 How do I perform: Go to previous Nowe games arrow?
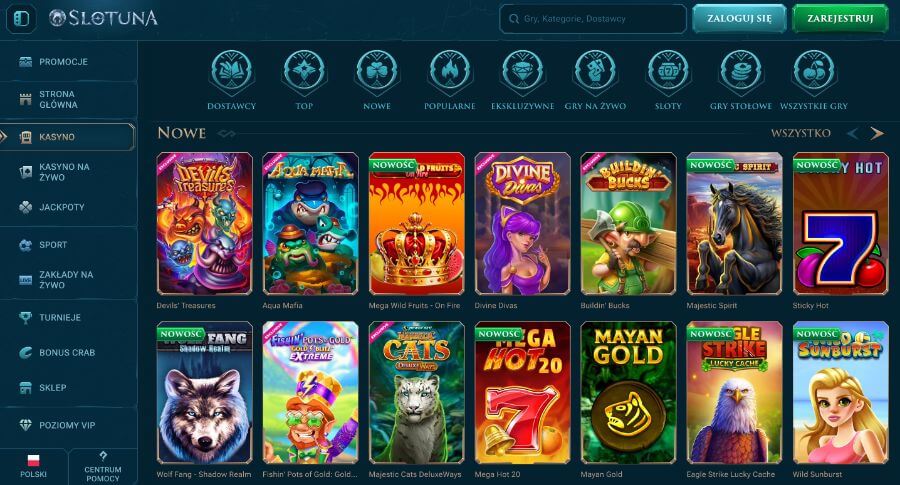[x=852, y=133]
